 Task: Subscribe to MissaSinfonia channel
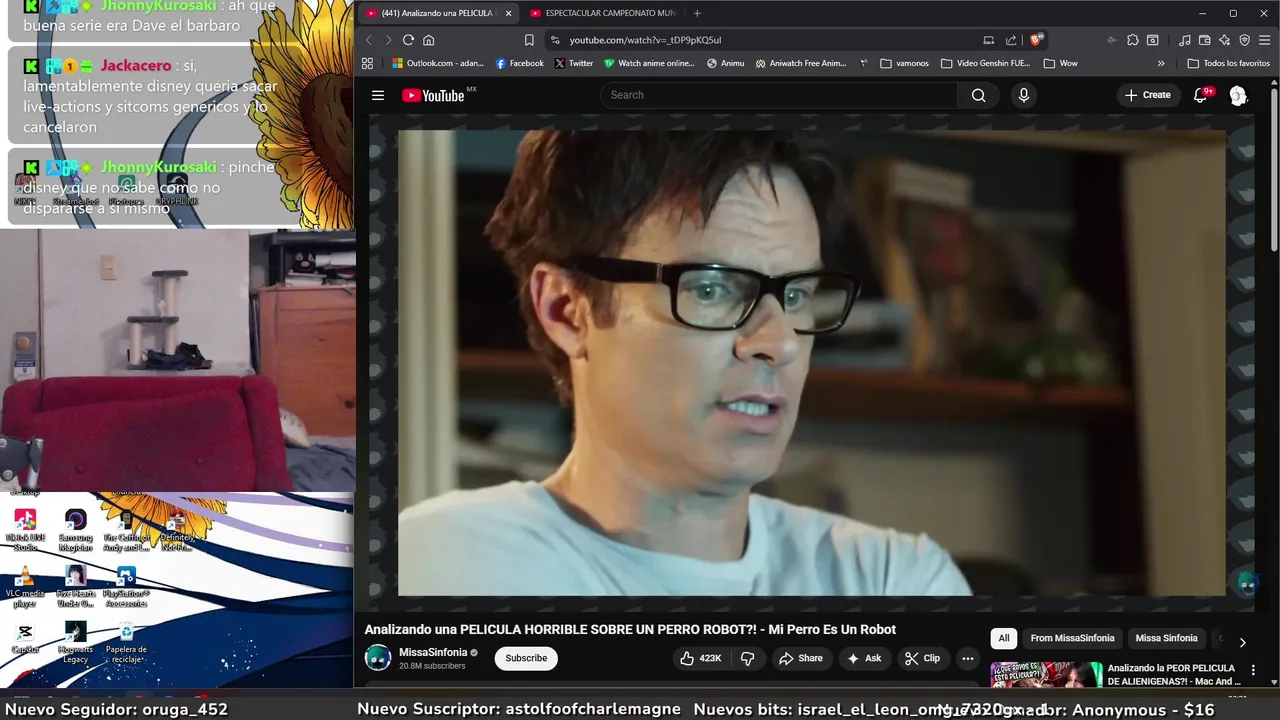pos(526,658)
